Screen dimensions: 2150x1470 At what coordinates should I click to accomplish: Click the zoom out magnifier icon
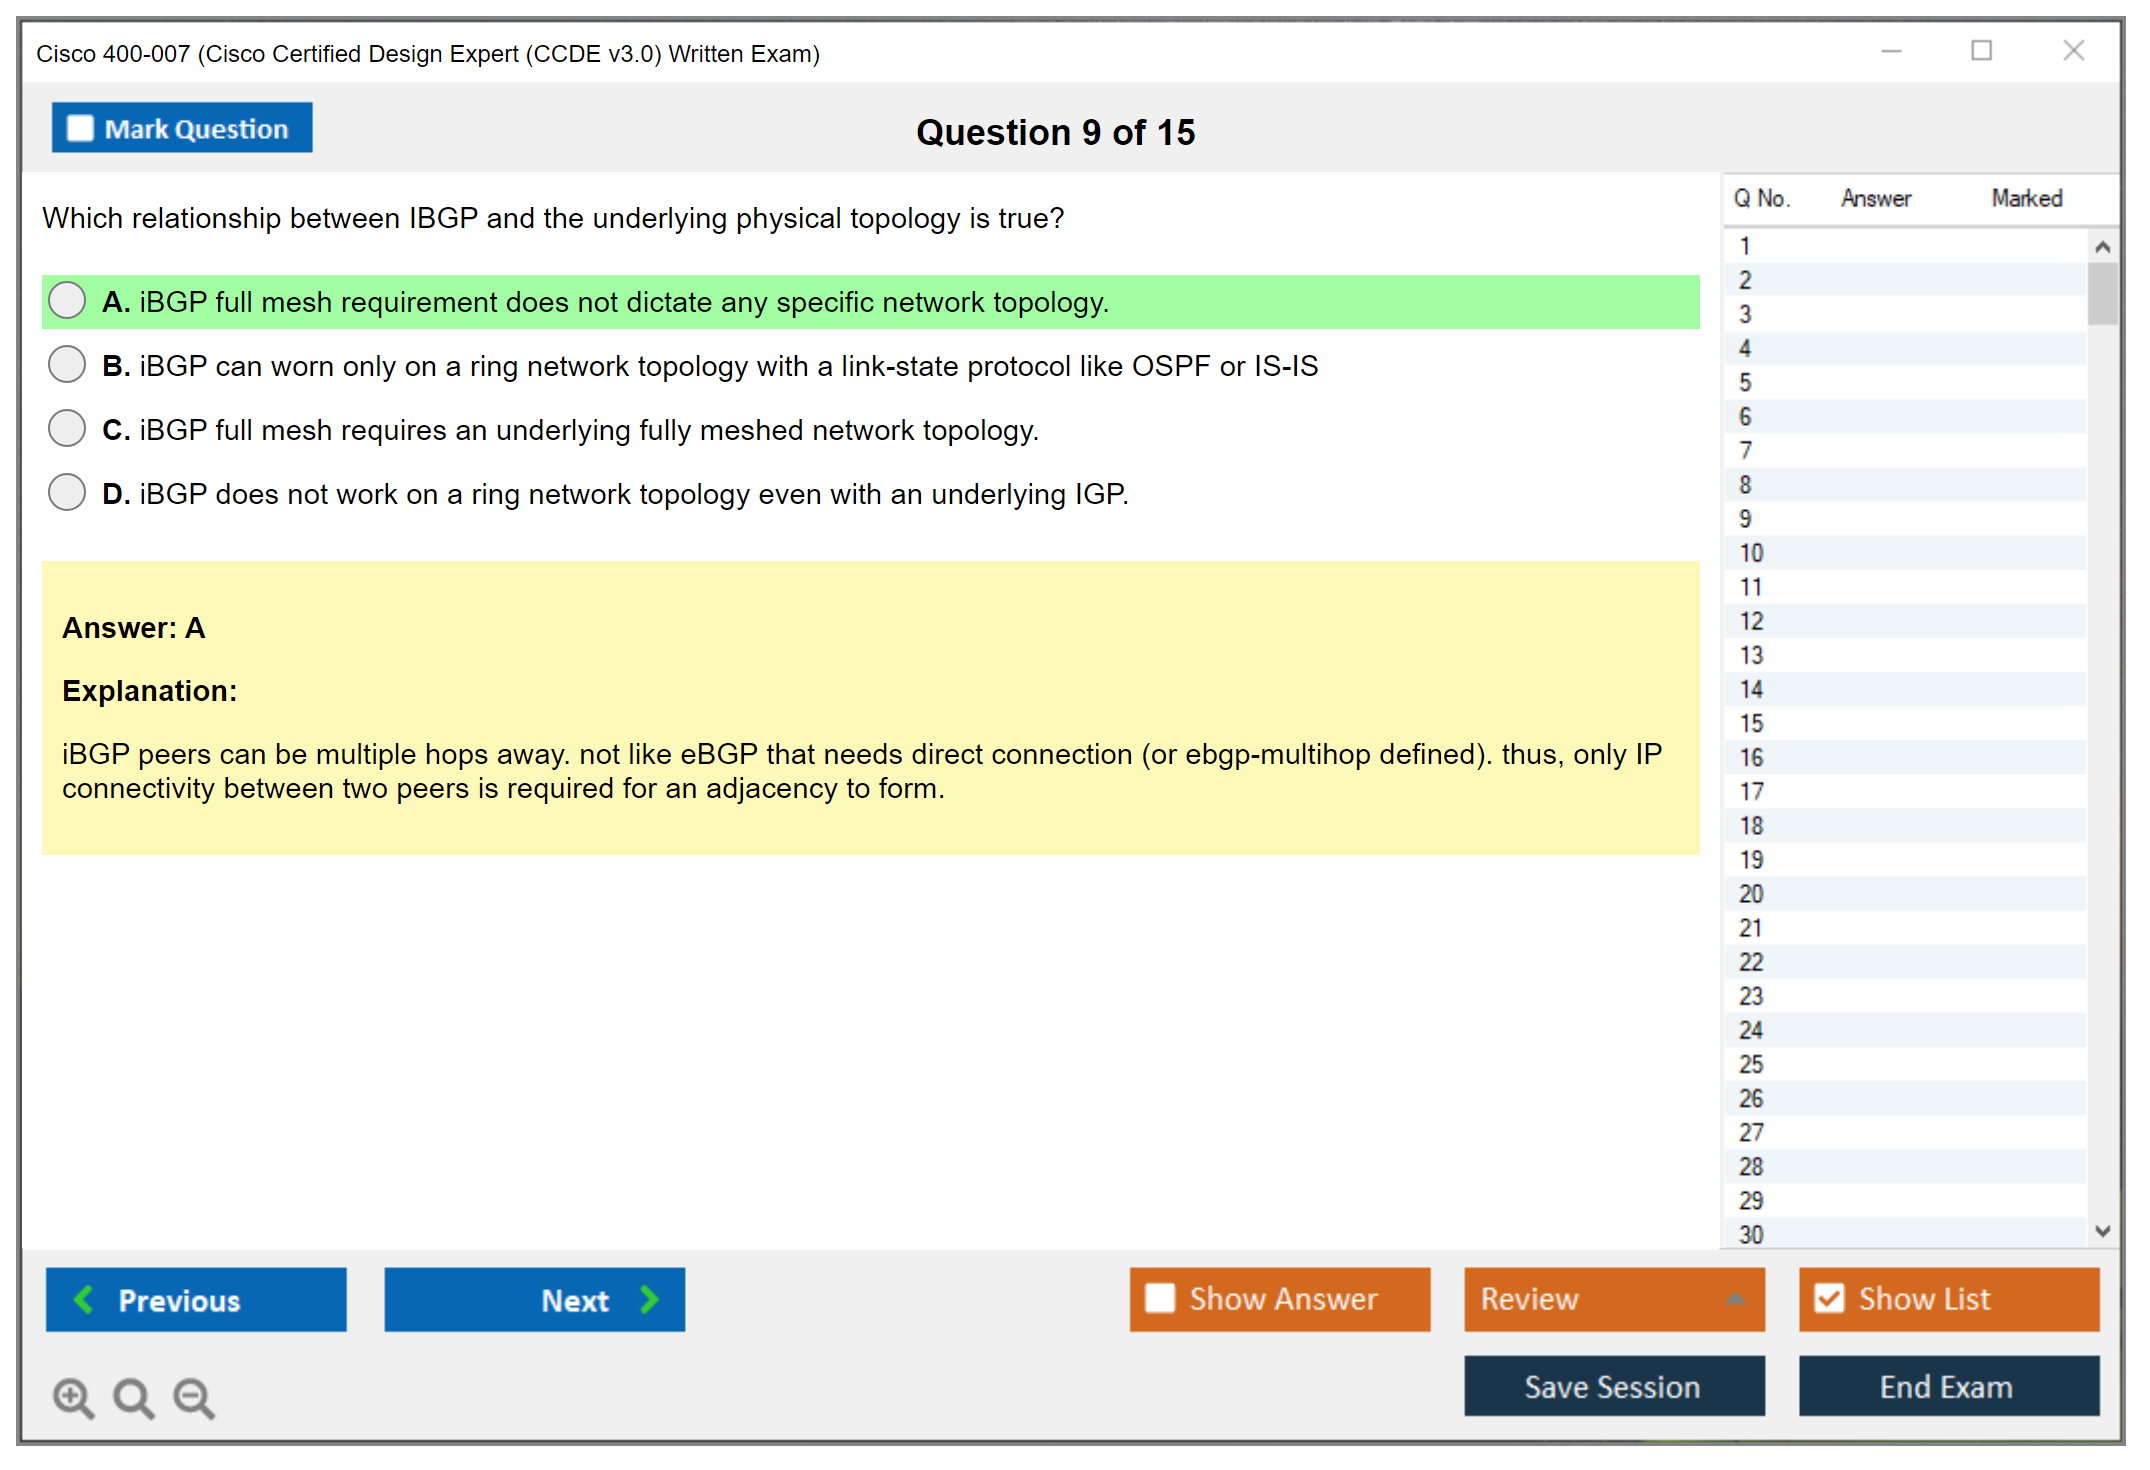[194, 1397]
